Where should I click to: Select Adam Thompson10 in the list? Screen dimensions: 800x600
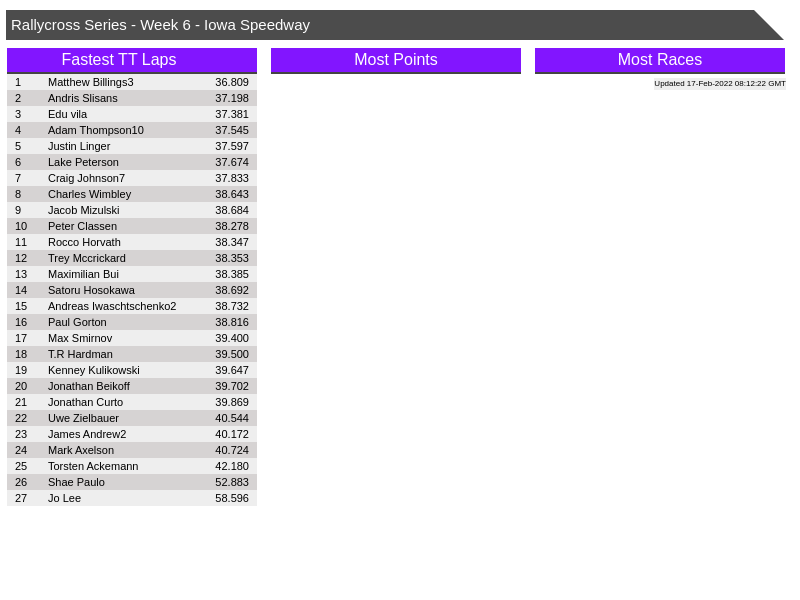(96, 130)
